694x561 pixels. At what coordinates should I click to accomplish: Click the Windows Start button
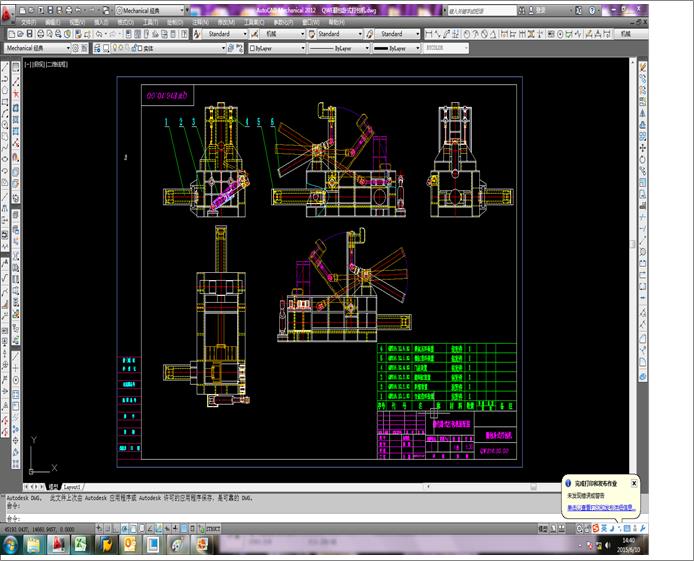pos(12,543)
